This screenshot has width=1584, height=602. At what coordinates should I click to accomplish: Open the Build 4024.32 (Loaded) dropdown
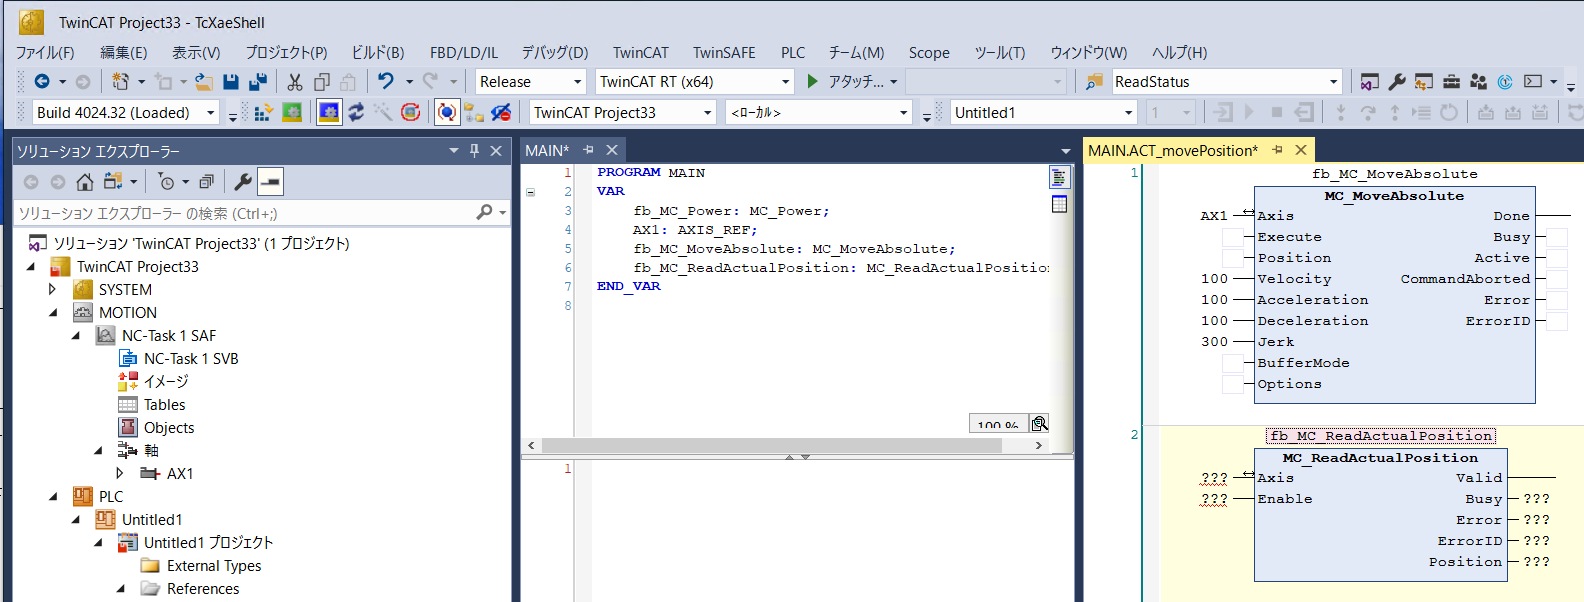211,113
